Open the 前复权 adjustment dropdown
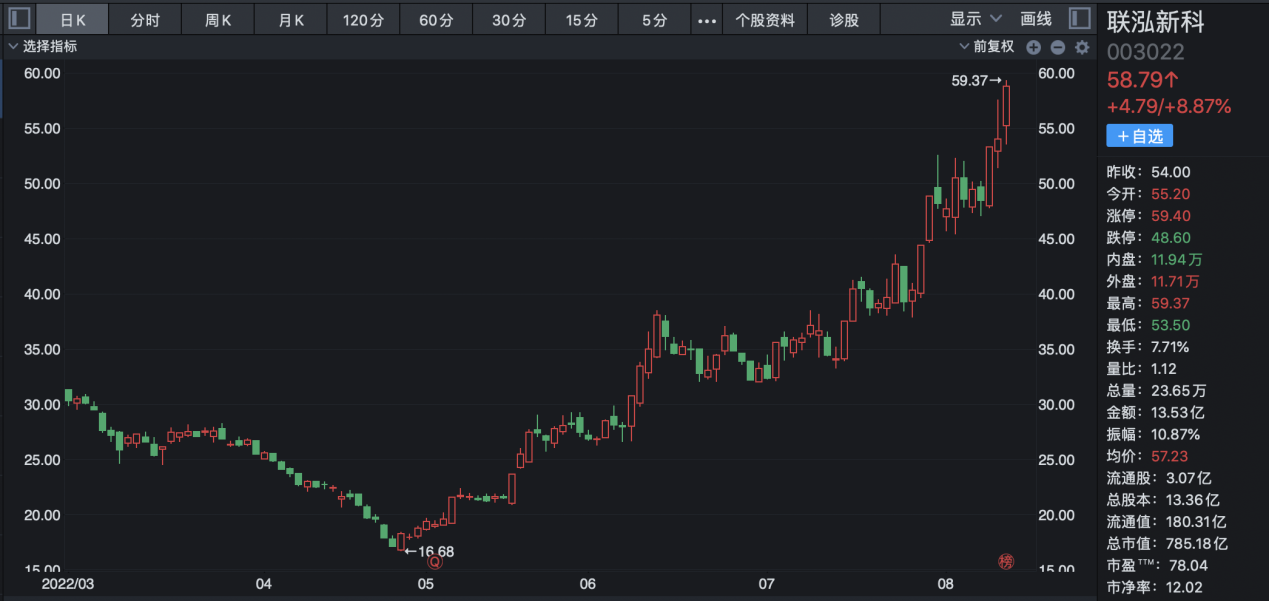This screenshot has height=601, width=1269. 987,46
